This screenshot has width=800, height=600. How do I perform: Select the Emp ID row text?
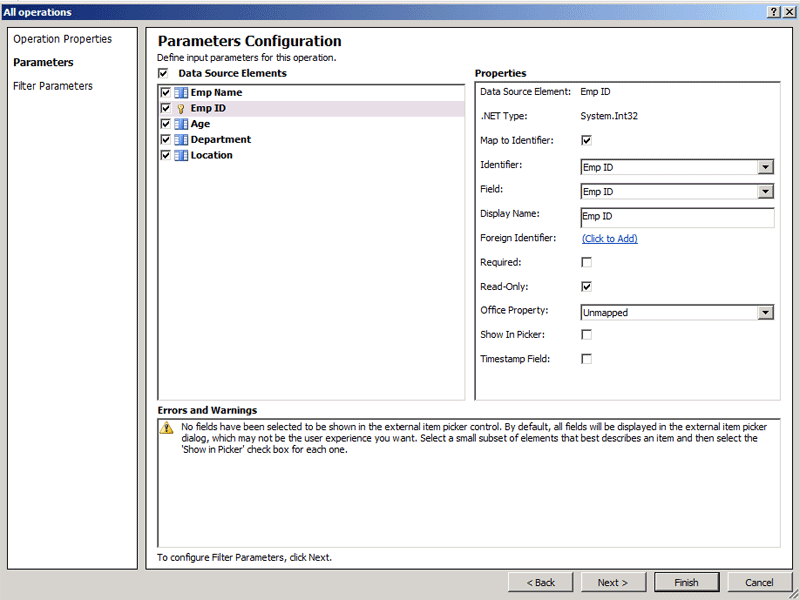click(208, 109)
